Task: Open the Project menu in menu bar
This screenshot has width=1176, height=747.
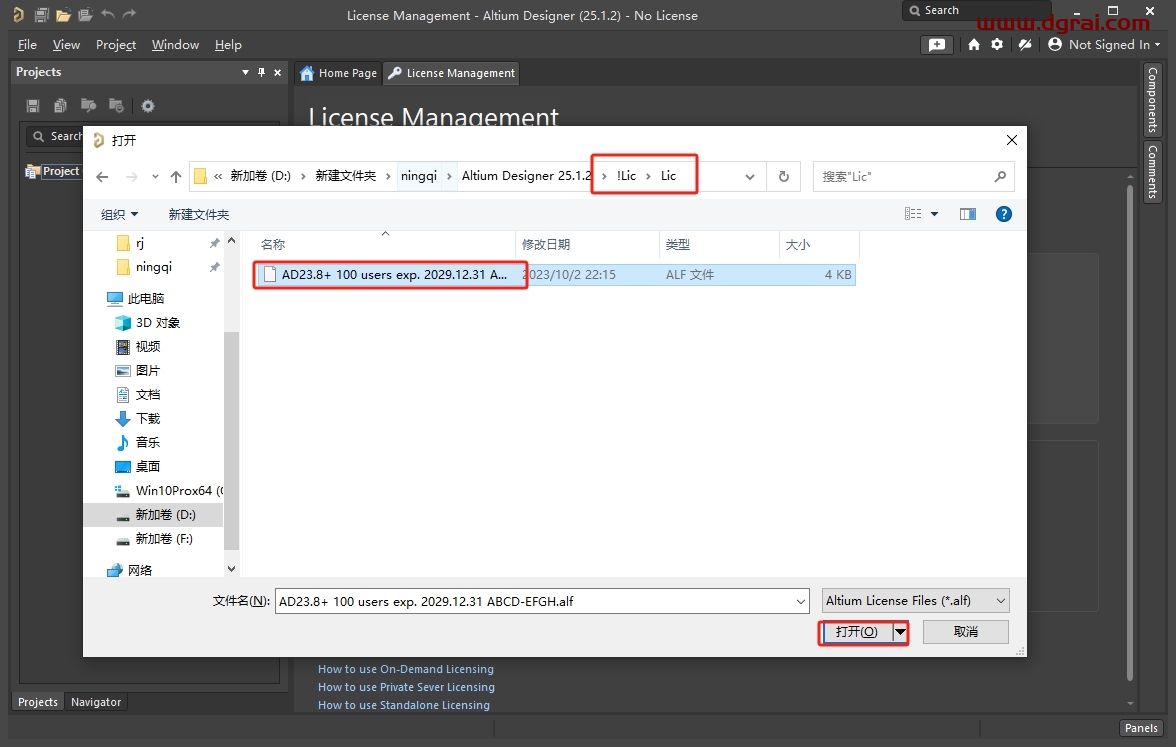Action: [116, 45]
